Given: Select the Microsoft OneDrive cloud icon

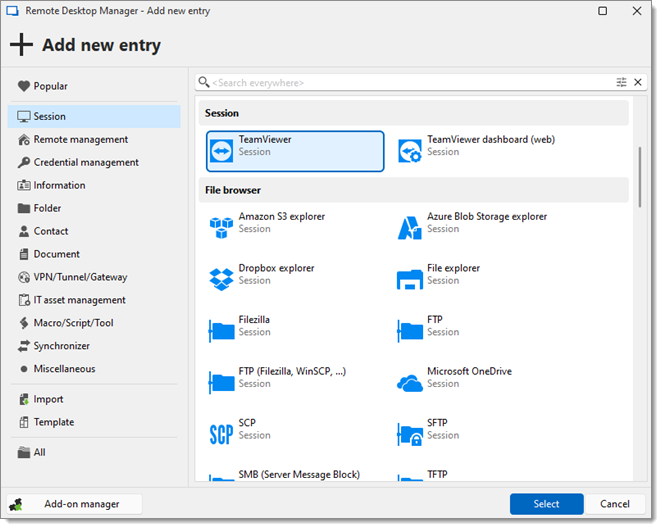Looking at the screenshot, I should click(410, 383).
